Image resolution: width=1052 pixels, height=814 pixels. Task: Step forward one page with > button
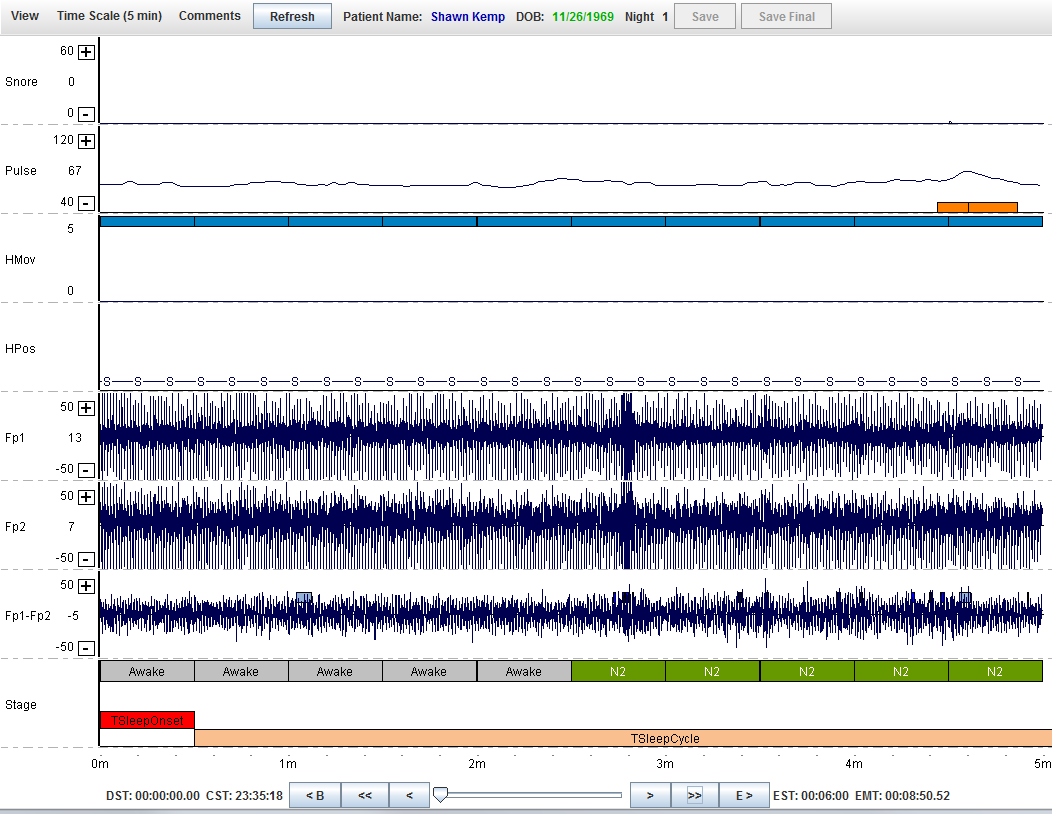(x=649, y=796)
